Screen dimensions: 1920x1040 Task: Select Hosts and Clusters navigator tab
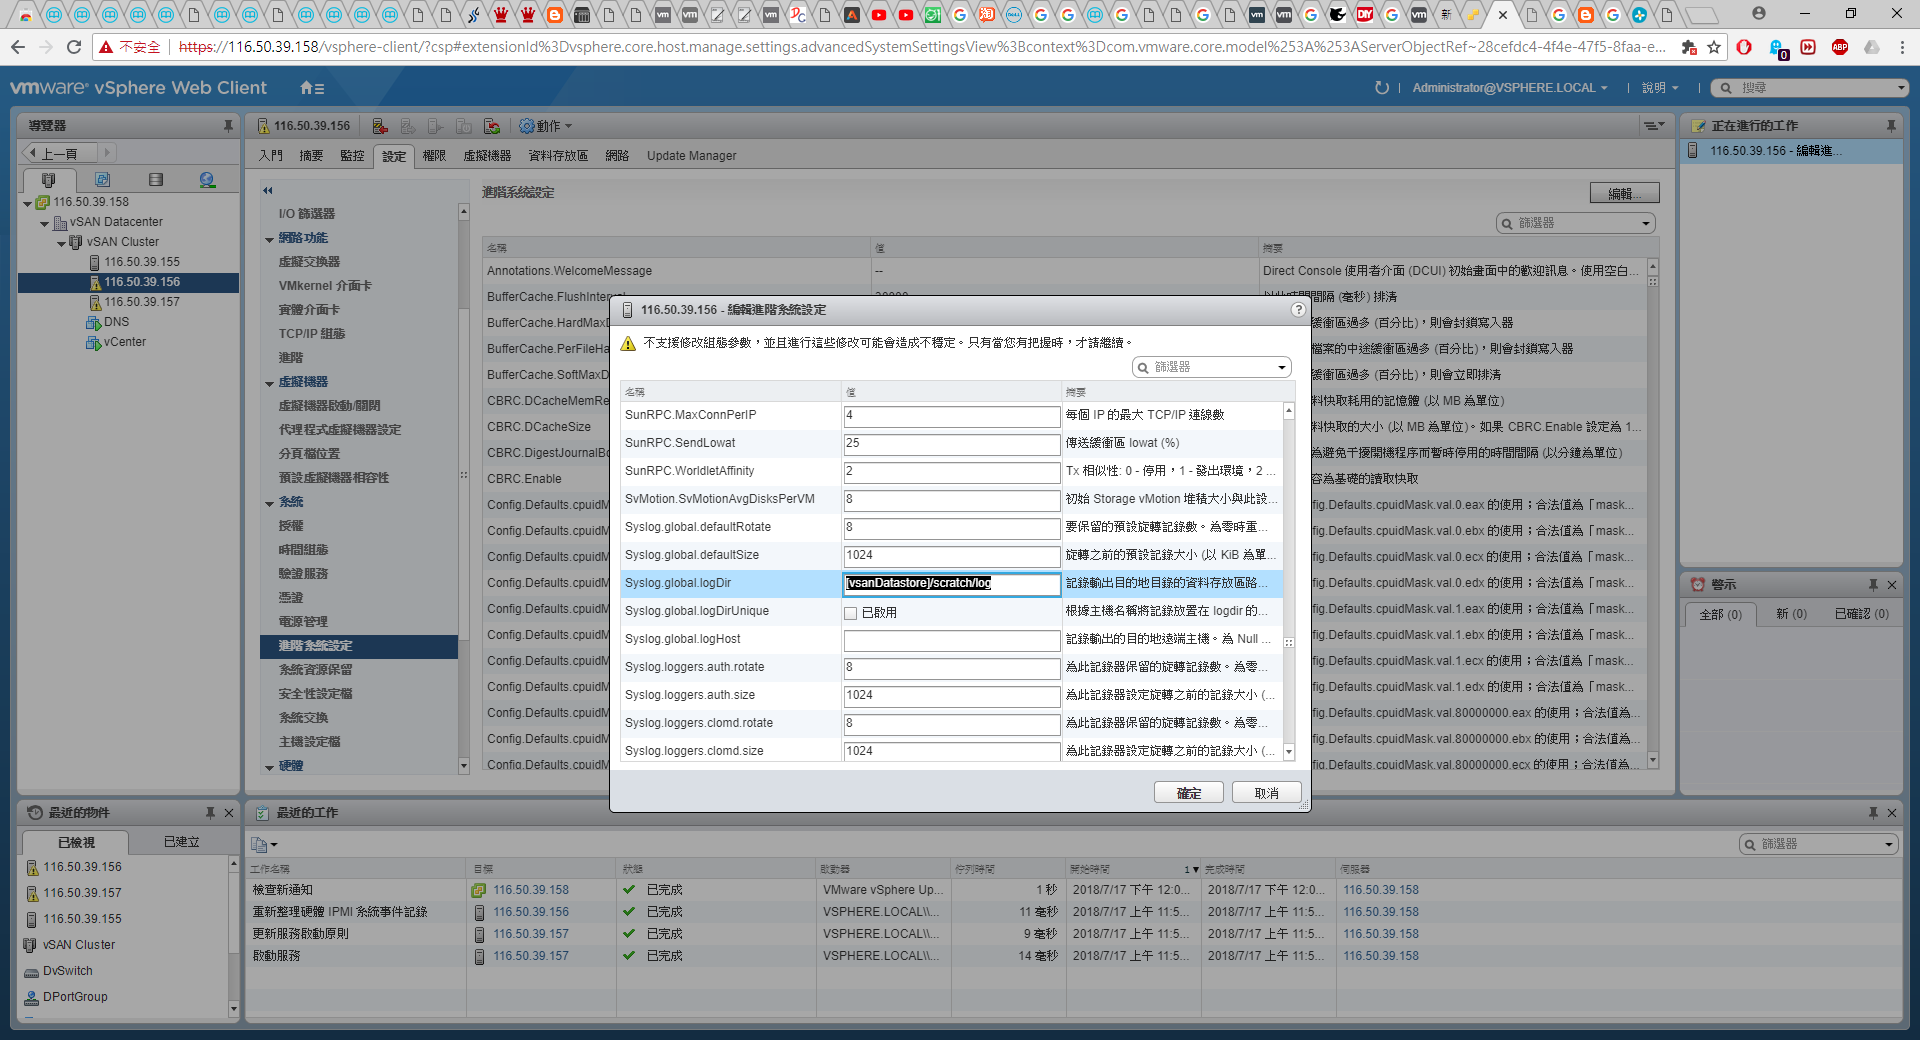48,180
